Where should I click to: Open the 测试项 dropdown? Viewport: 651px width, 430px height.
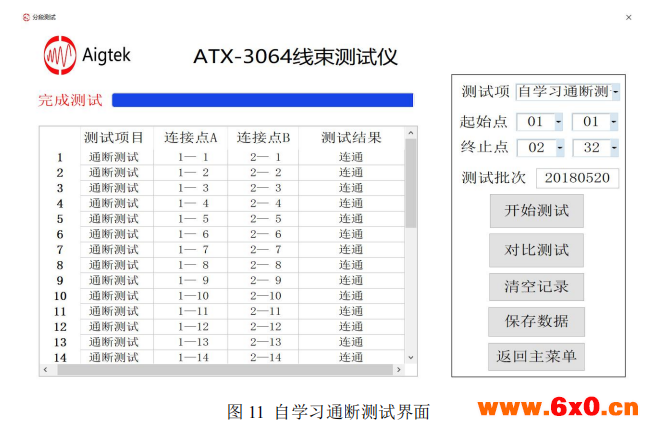click(x=615, y=92)
